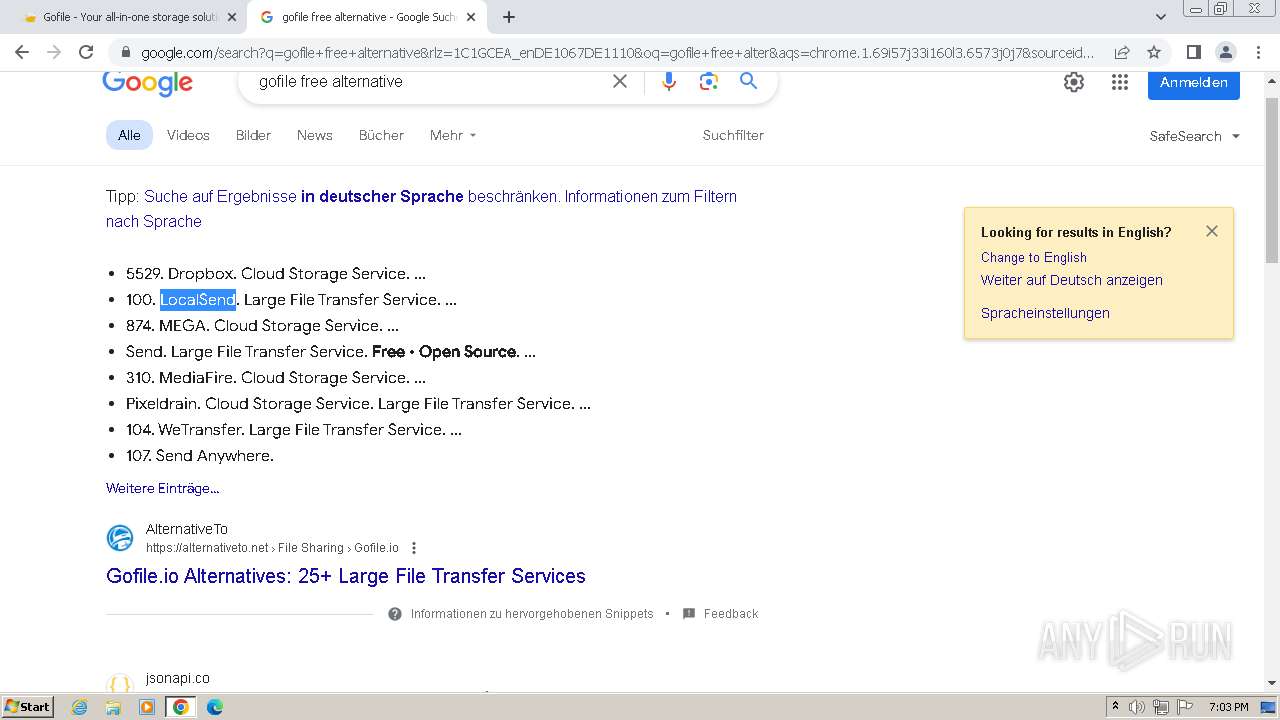Click the highlighted LocalSend text
Image resolution: width=1280 pixels, height=720 pixels.
pyautogui.click(x=198, y=299)
